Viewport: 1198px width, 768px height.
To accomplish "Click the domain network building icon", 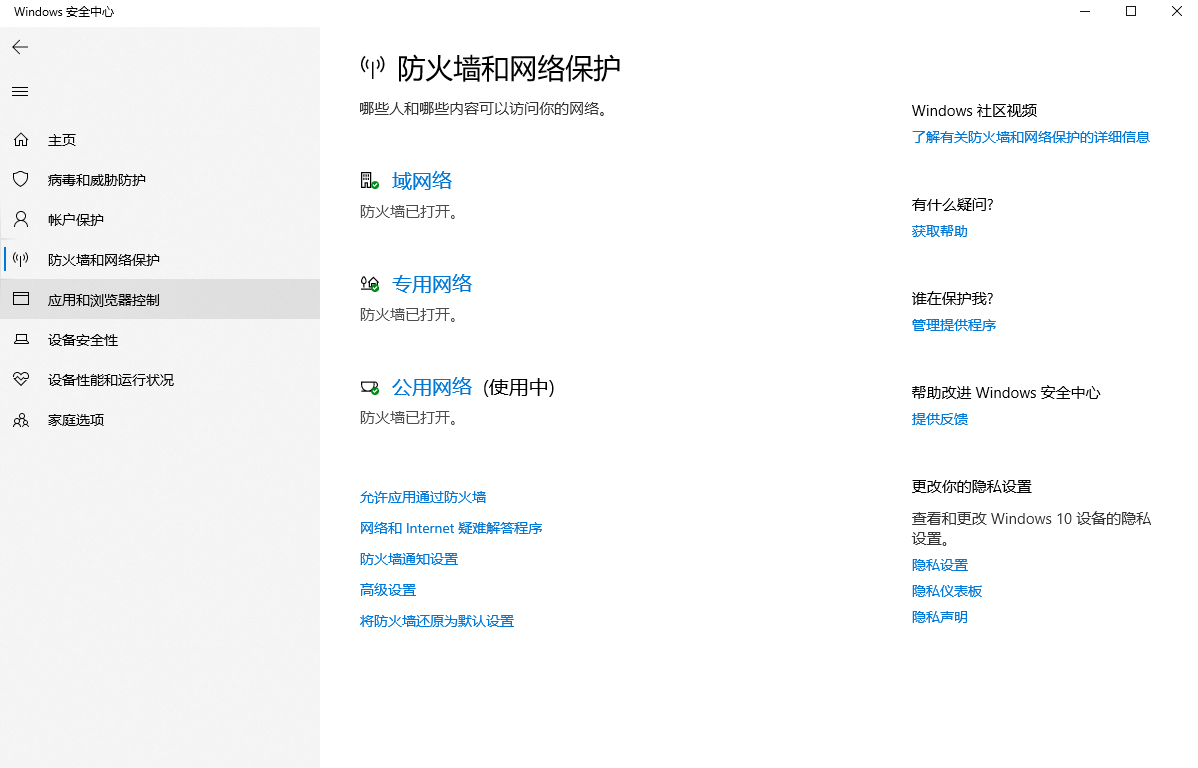I will [370, 181].
